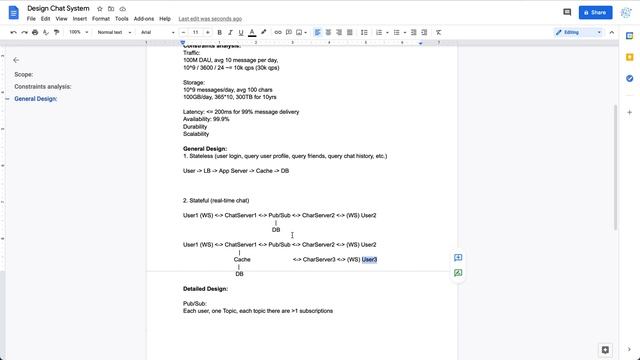Open the View menu
Viewport: 640px width, 360px height.
[x=61, y=19]
